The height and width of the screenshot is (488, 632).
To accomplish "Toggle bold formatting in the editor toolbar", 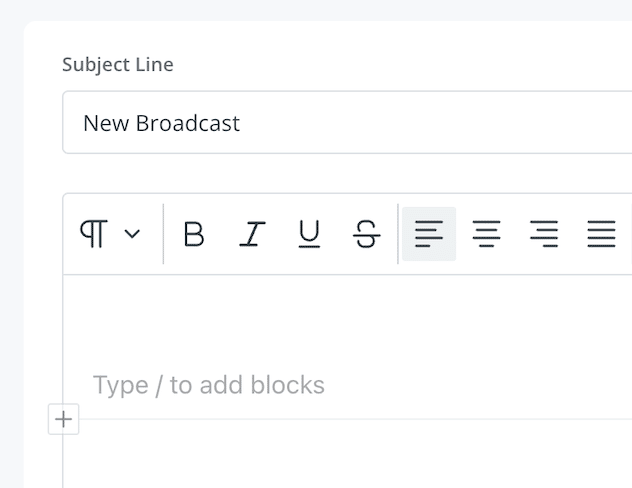I will [x=194, y=234].
